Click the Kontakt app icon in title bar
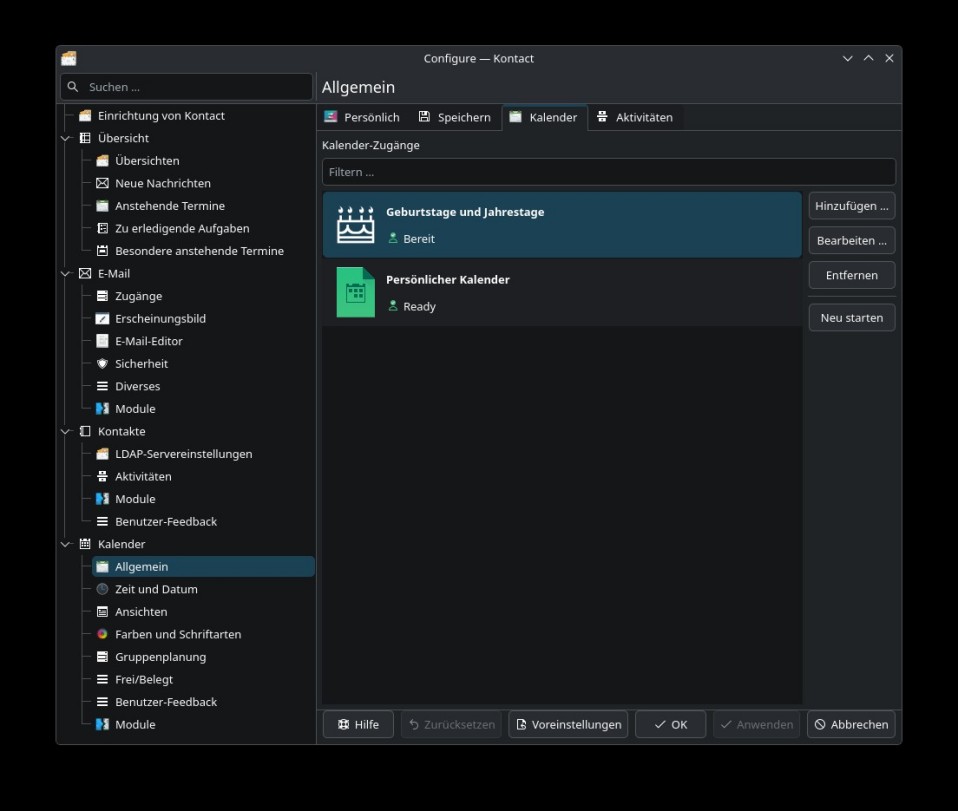The width and height of the screenshot is (958, 811). pyautogui.click(x=69, y=58)
